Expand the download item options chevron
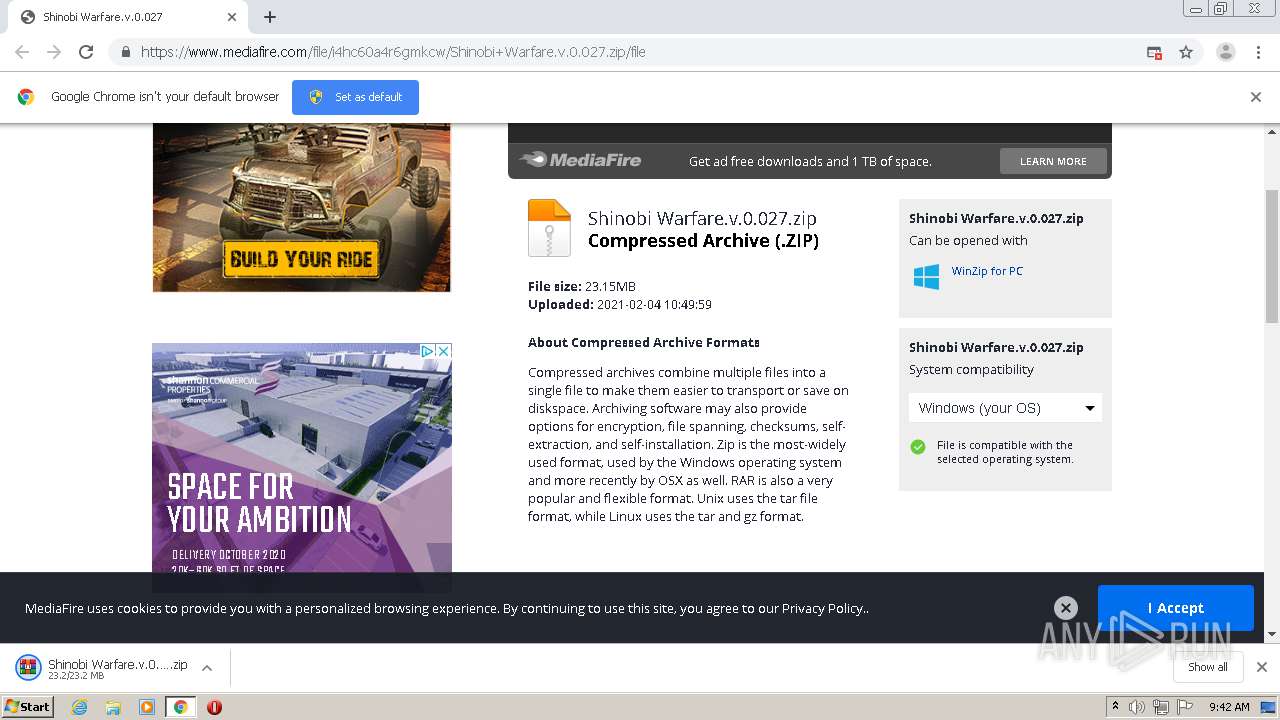The width and height of the screenshot is (1280, 720). [207, 668]
